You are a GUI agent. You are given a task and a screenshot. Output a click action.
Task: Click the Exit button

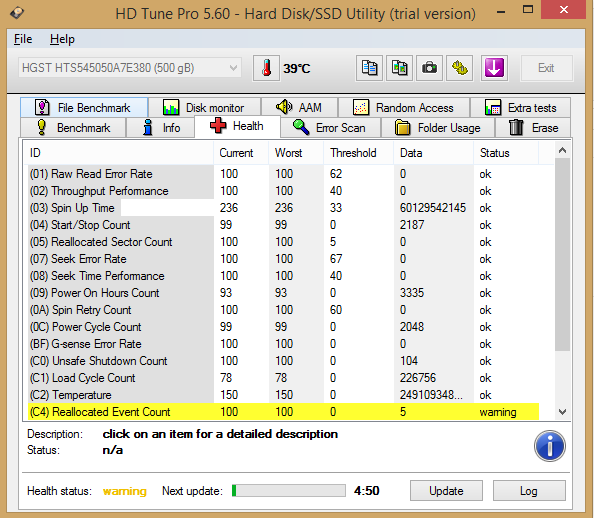pos(547,68)
